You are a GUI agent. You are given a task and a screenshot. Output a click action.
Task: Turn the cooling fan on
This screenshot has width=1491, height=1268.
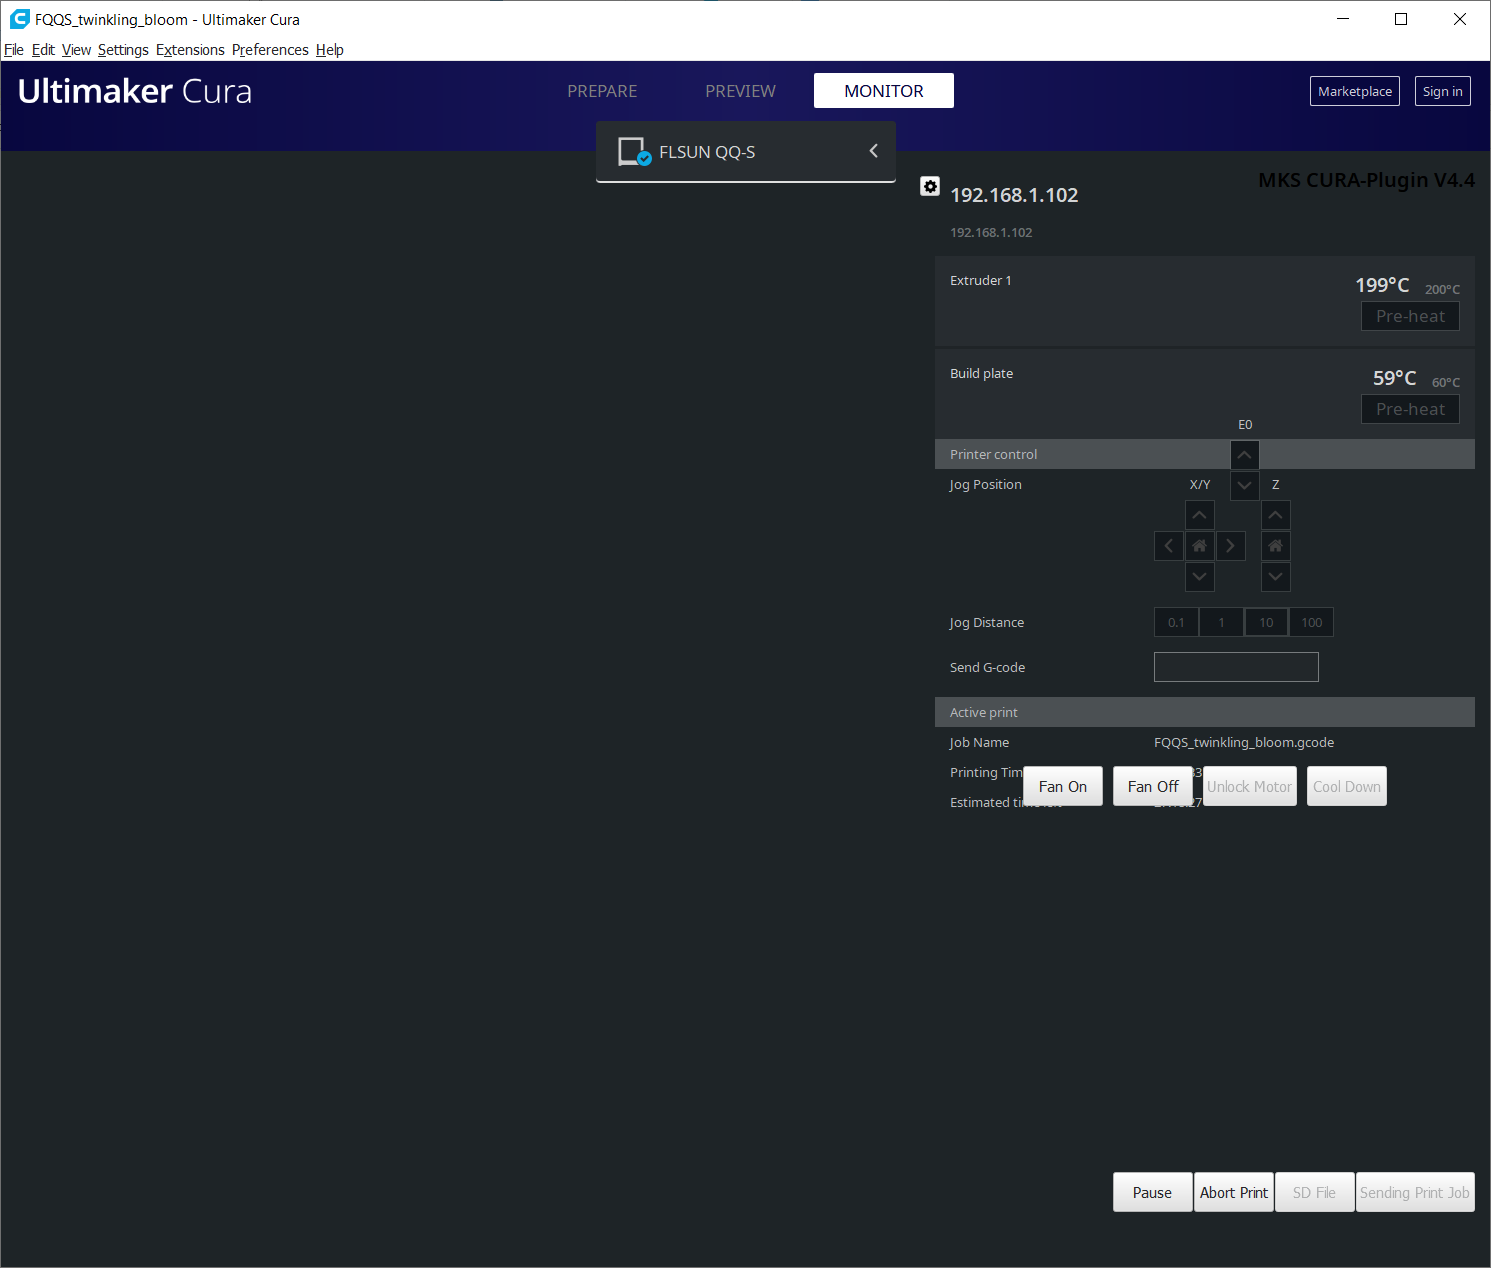click(x=1062, y=786)
